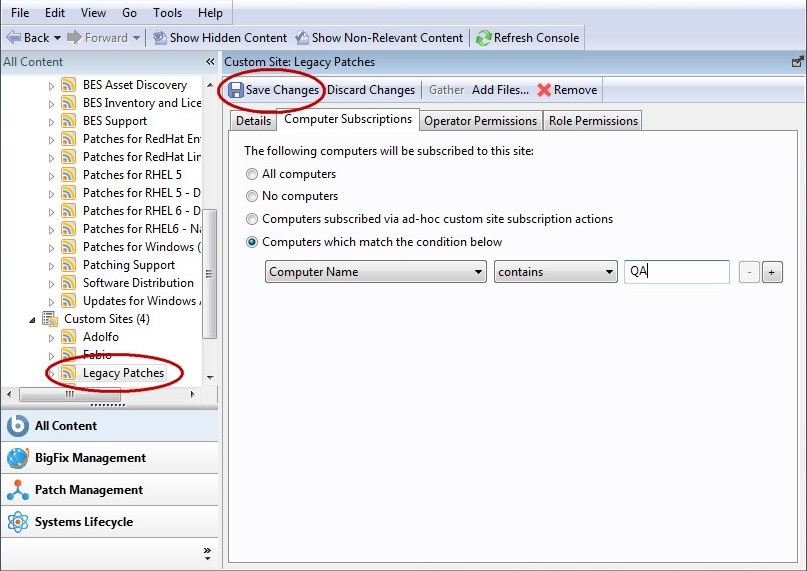This screenshot has width=807, height=571.
Task: Click the Adolfo site icon
Action: pyautogui.click(x=68, y=337)
